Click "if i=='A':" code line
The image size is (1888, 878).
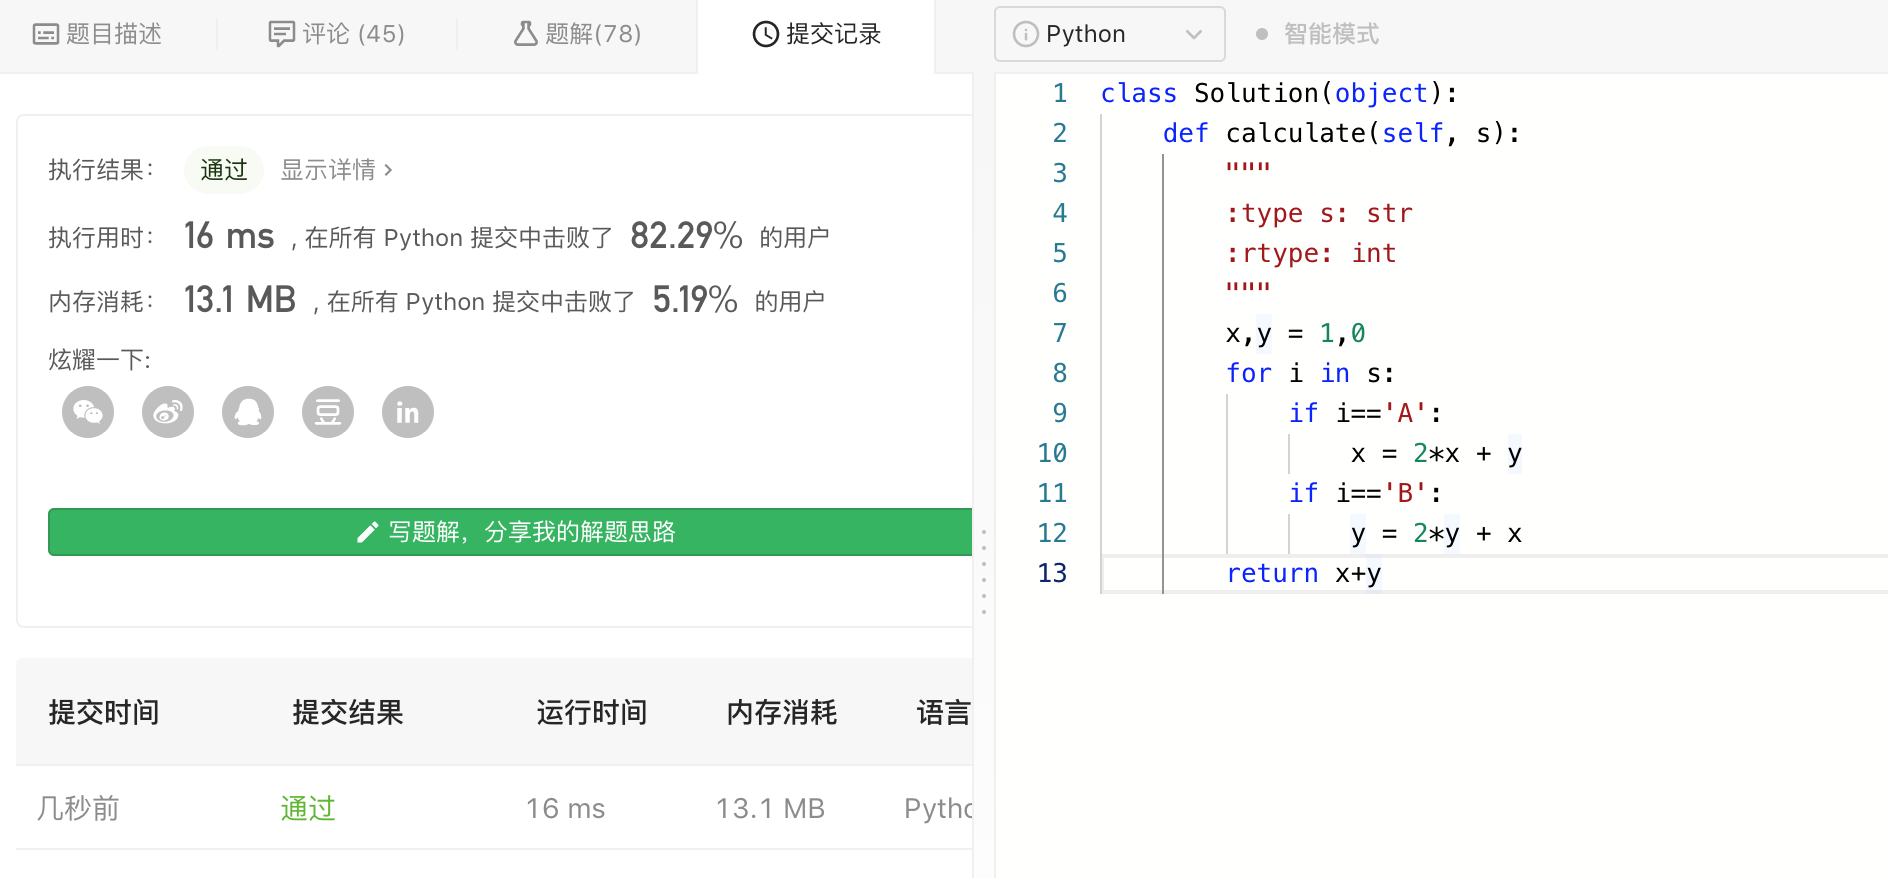(x=1366, y=413)
